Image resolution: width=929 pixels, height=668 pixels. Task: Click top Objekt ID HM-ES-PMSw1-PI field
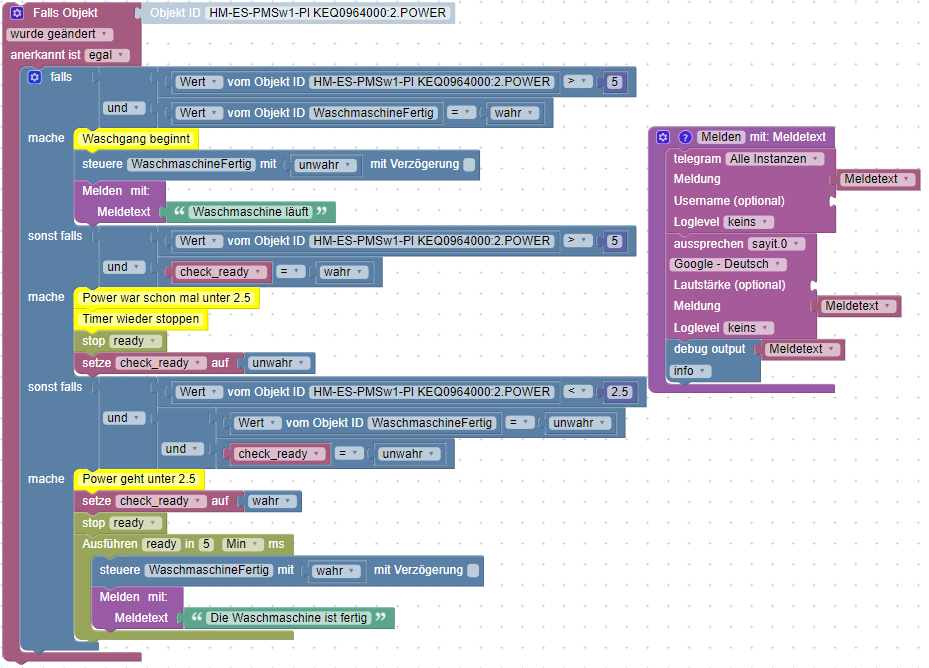click(x=327, y=13)
